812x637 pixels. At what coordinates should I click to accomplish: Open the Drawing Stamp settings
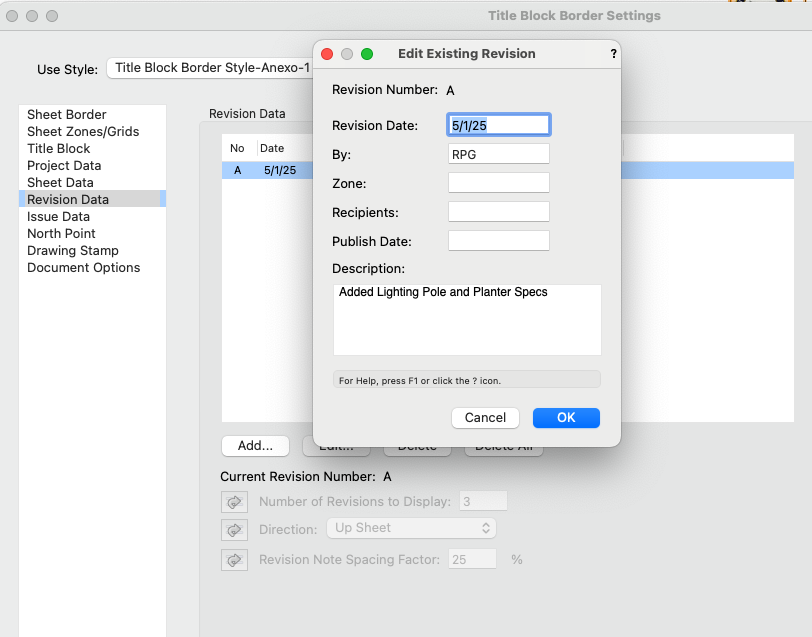pos(72,250)
